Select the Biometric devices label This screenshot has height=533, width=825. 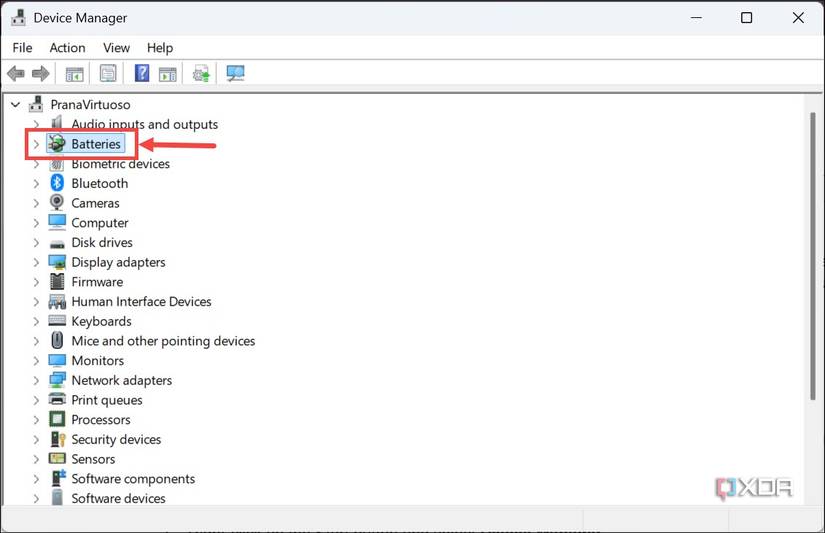(120, 164)
